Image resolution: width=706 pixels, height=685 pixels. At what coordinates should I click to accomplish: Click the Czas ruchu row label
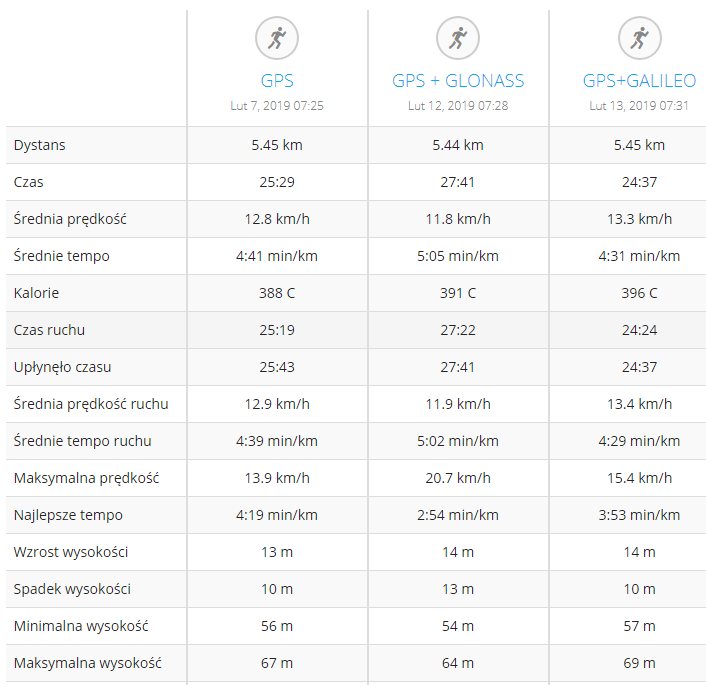click(x=49, y=330)
